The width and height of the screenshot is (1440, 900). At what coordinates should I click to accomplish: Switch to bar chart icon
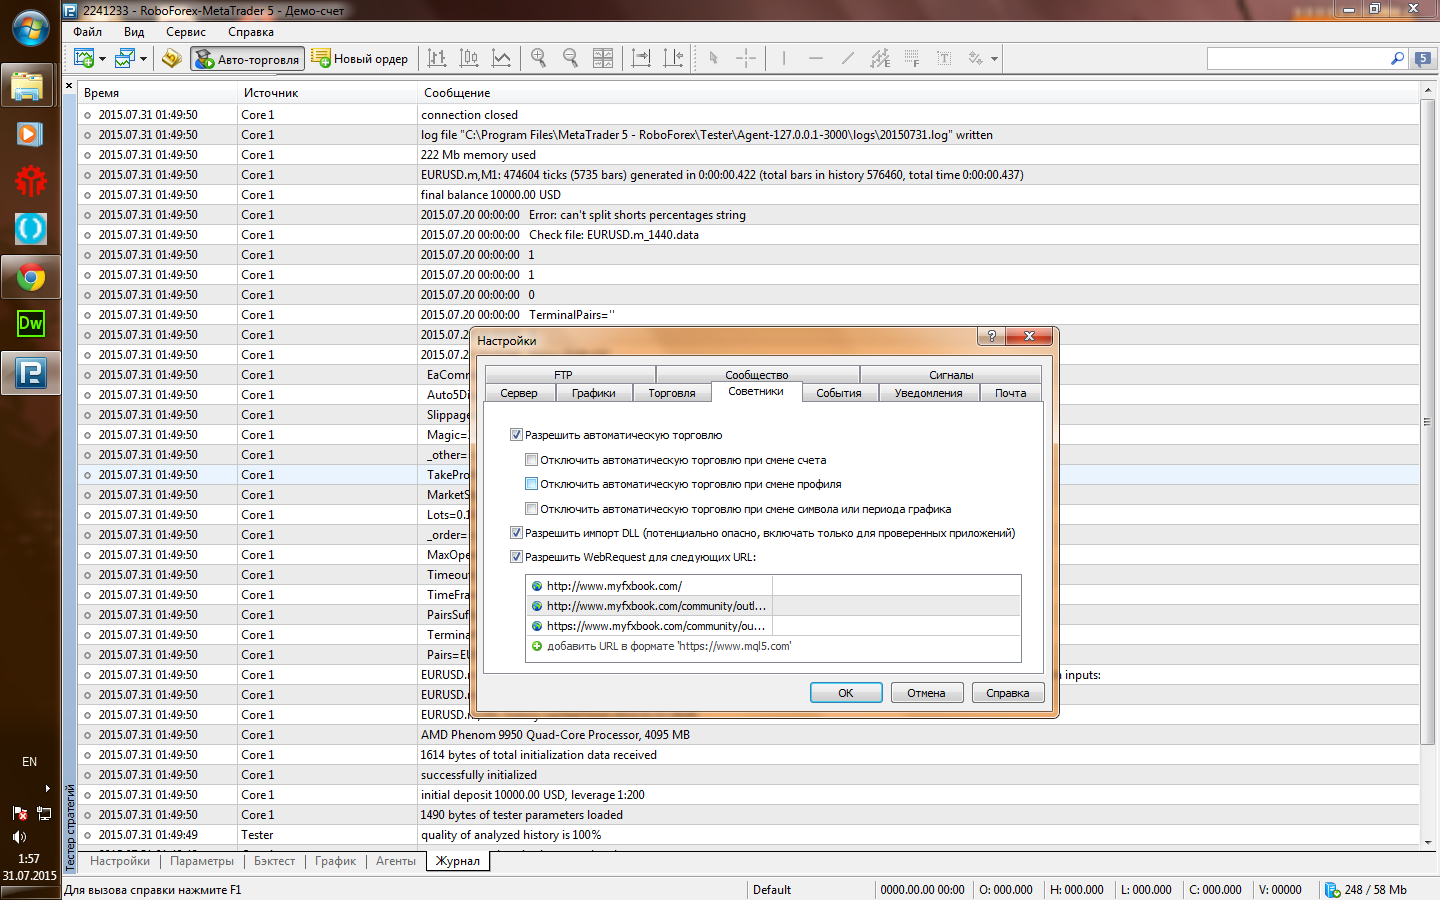(437, 58)
